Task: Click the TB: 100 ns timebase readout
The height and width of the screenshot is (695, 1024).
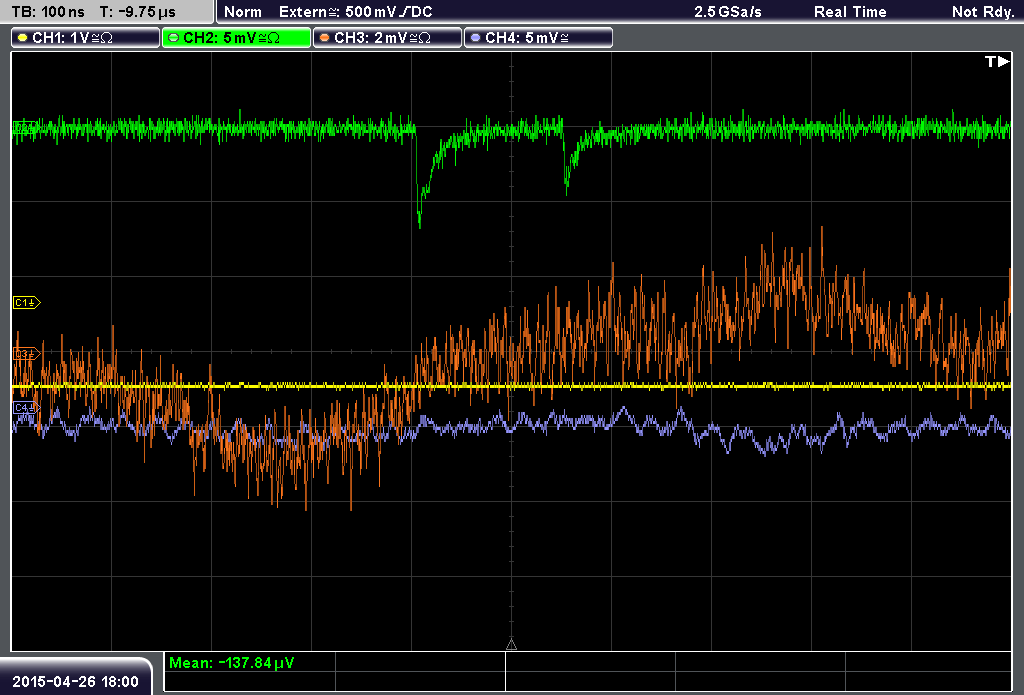Action: click(48, 12)
